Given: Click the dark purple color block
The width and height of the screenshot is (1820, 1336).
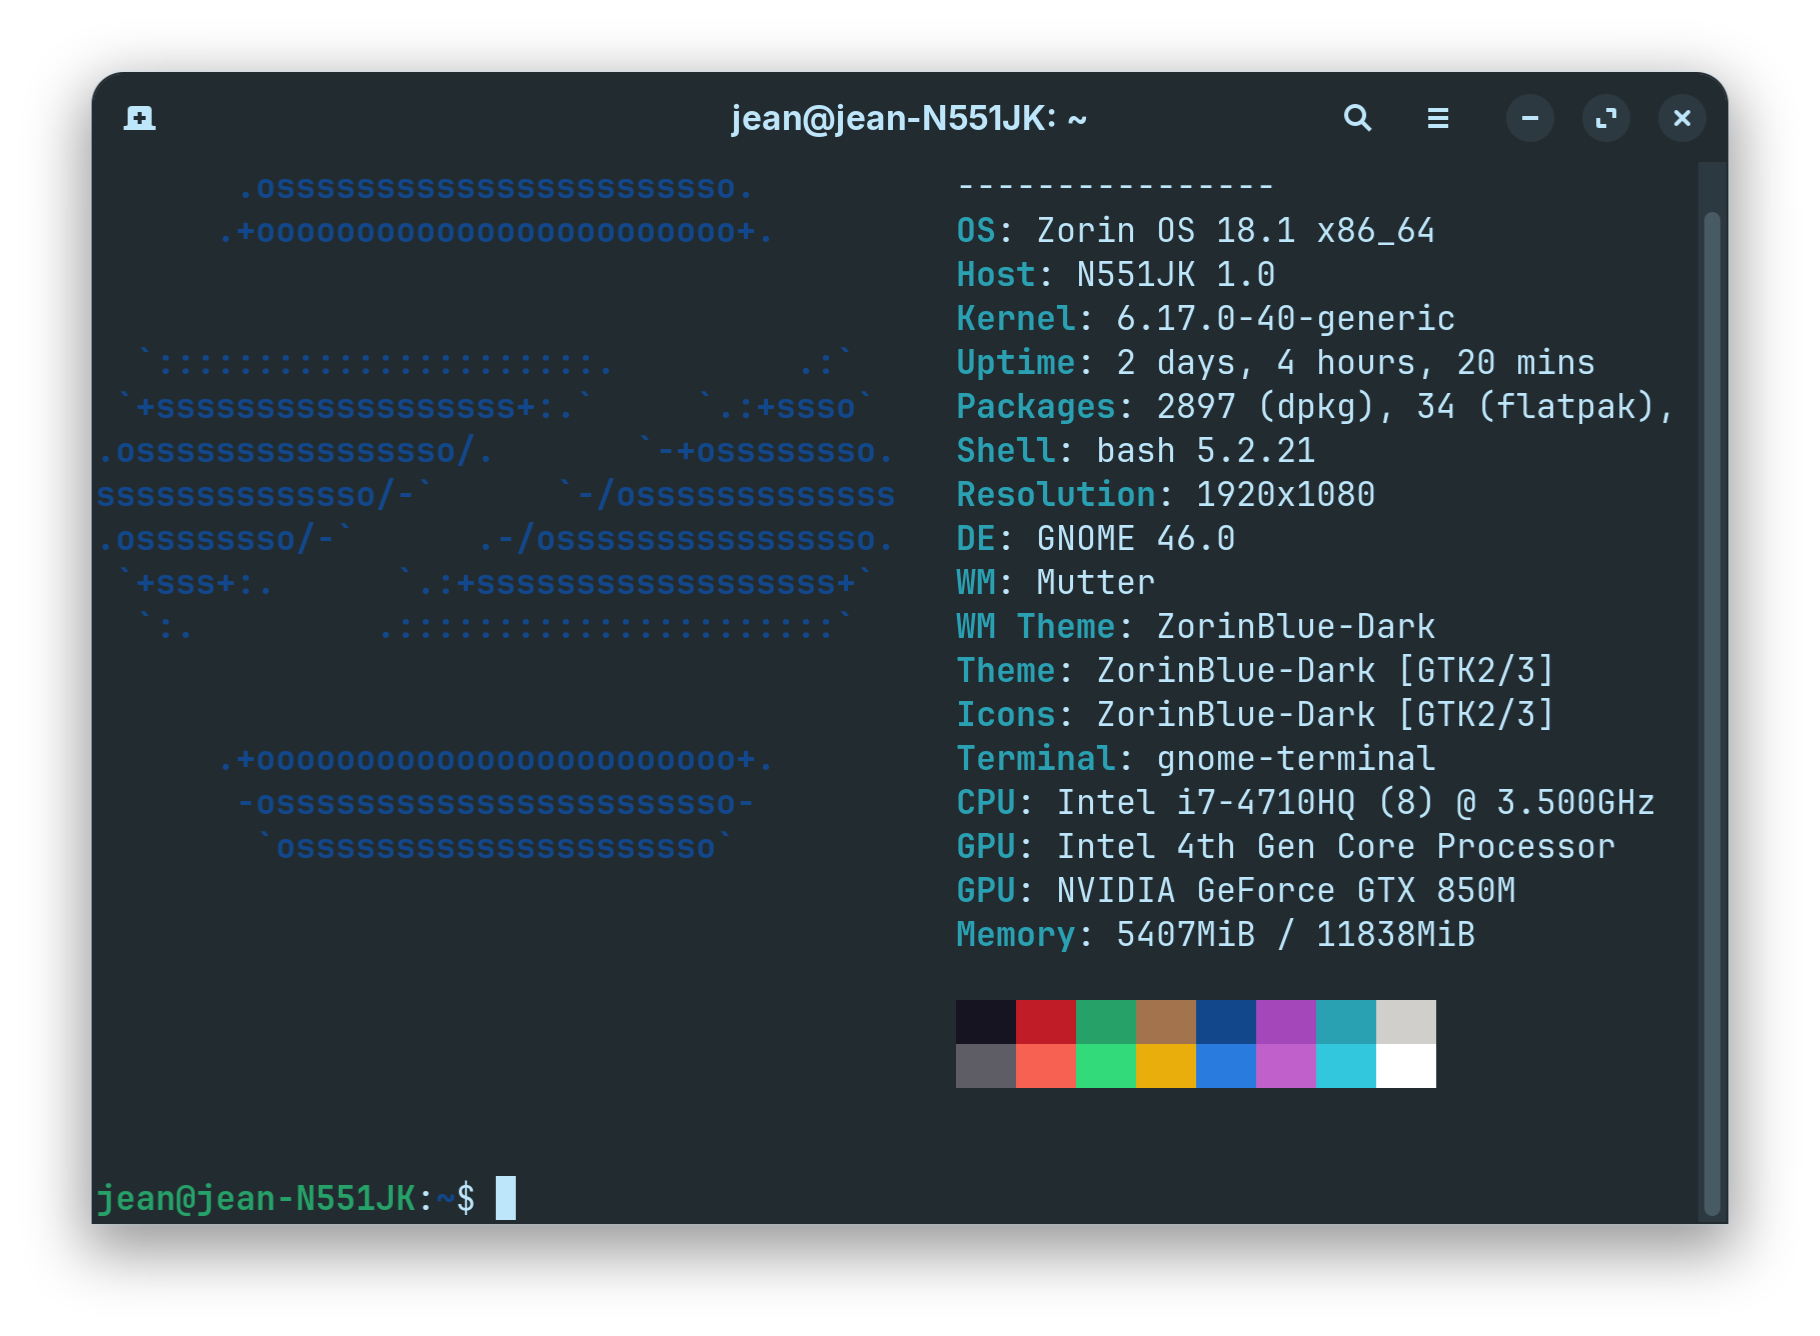Looking at the screenshot, I should click(x=1286, y=1022).
